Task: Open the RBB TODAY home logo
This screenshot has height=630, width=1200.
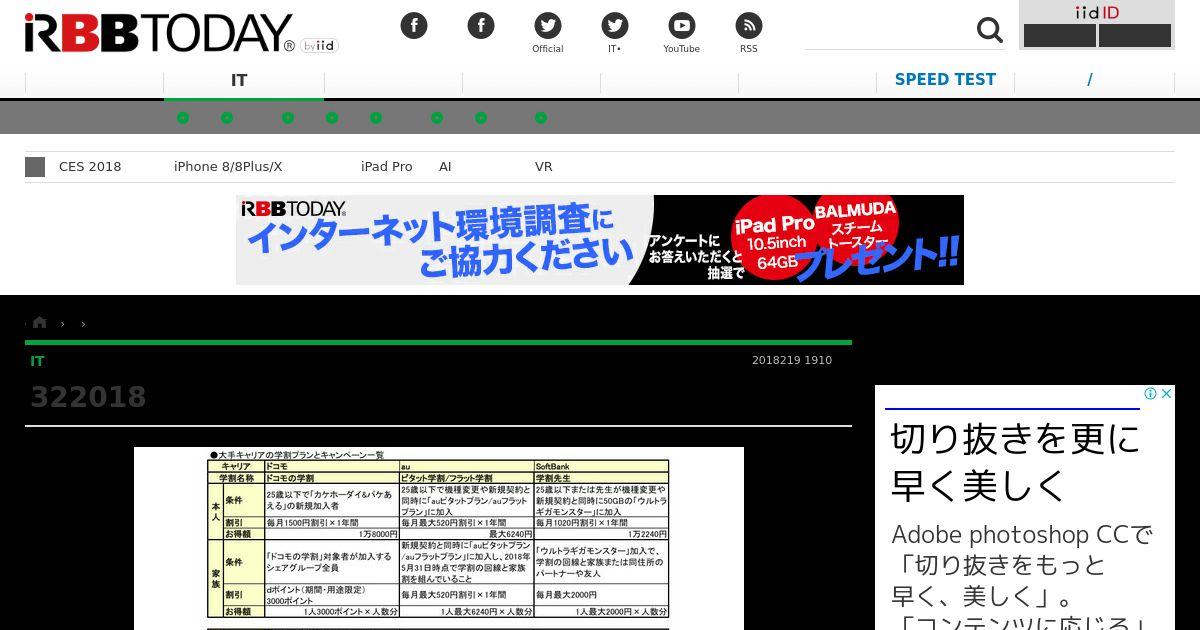Action: coord(159,33)
